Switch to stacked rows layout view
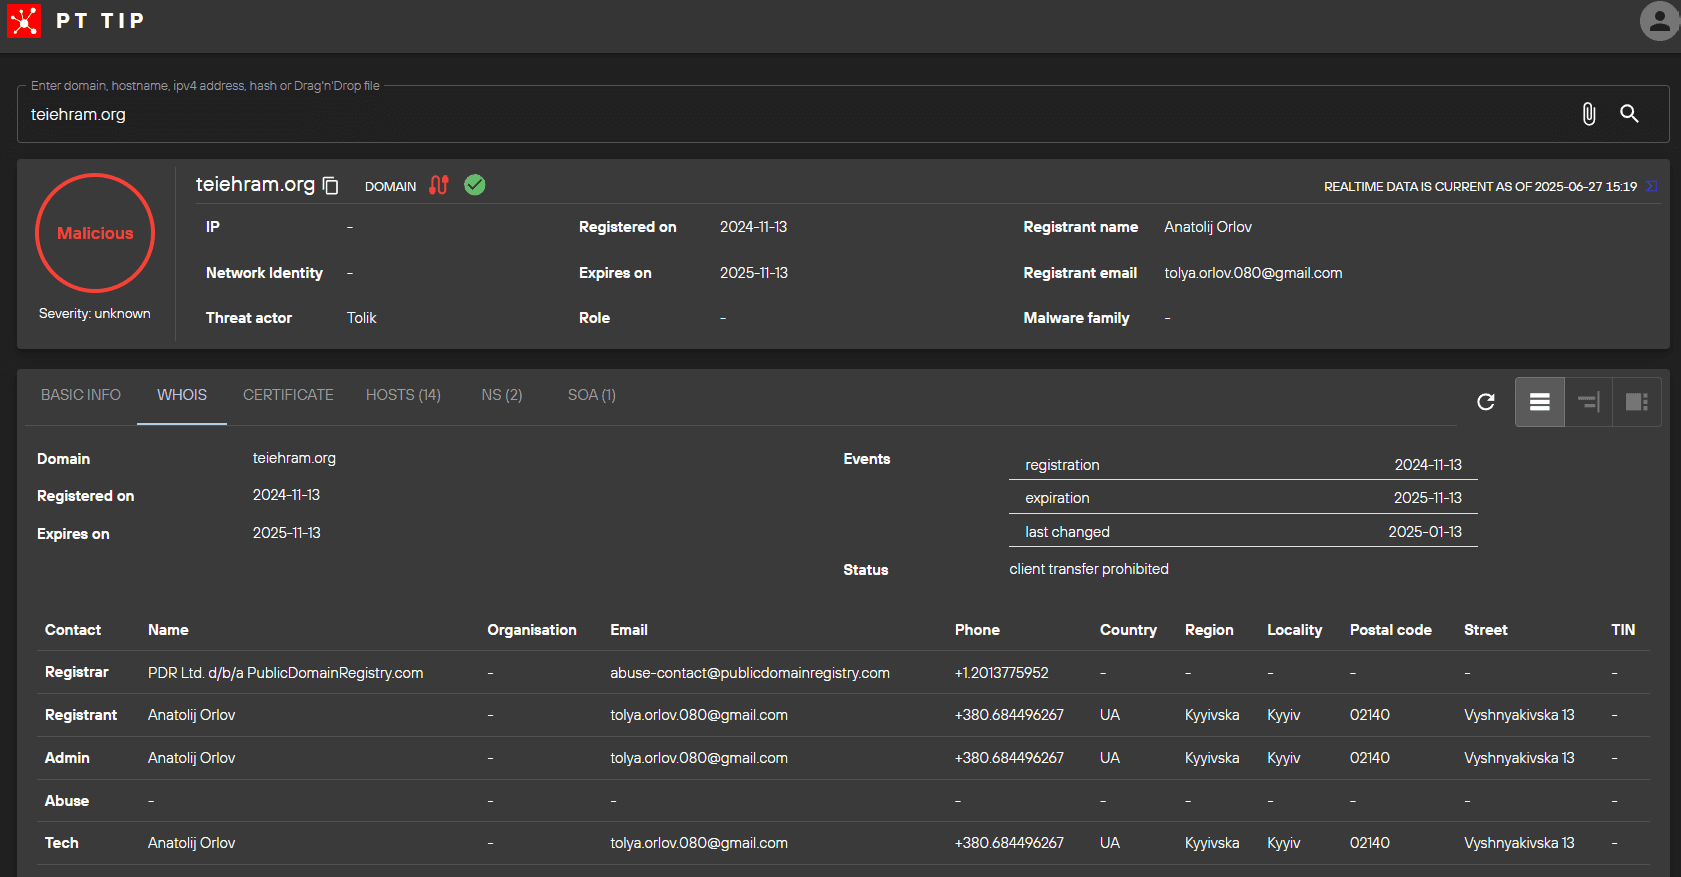The width and height of the screenshot is (1681, 877). point(1540,402)
